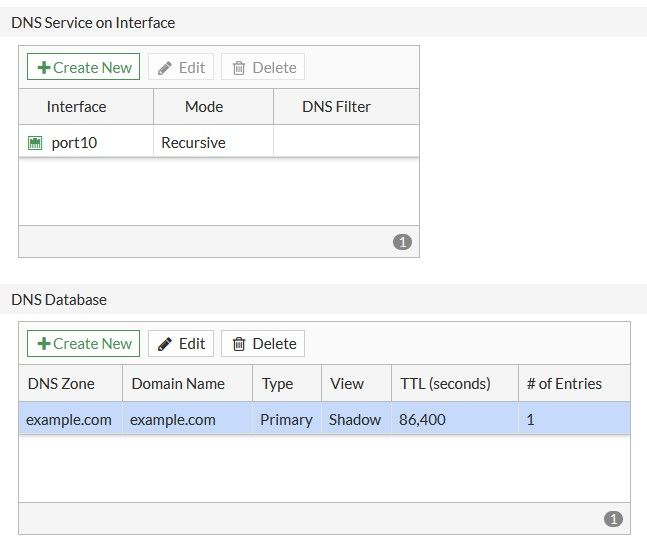Click Create New in DNS Service section
The image size is (647, 551).
tap(84, 67)
